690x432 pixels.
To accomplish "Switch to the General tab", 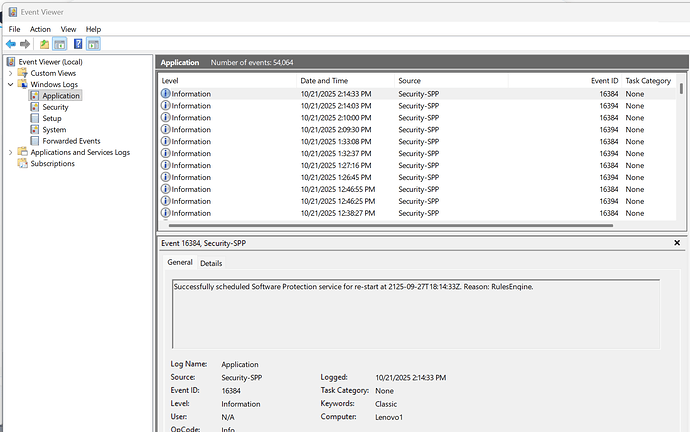I will tap(180, 262).
